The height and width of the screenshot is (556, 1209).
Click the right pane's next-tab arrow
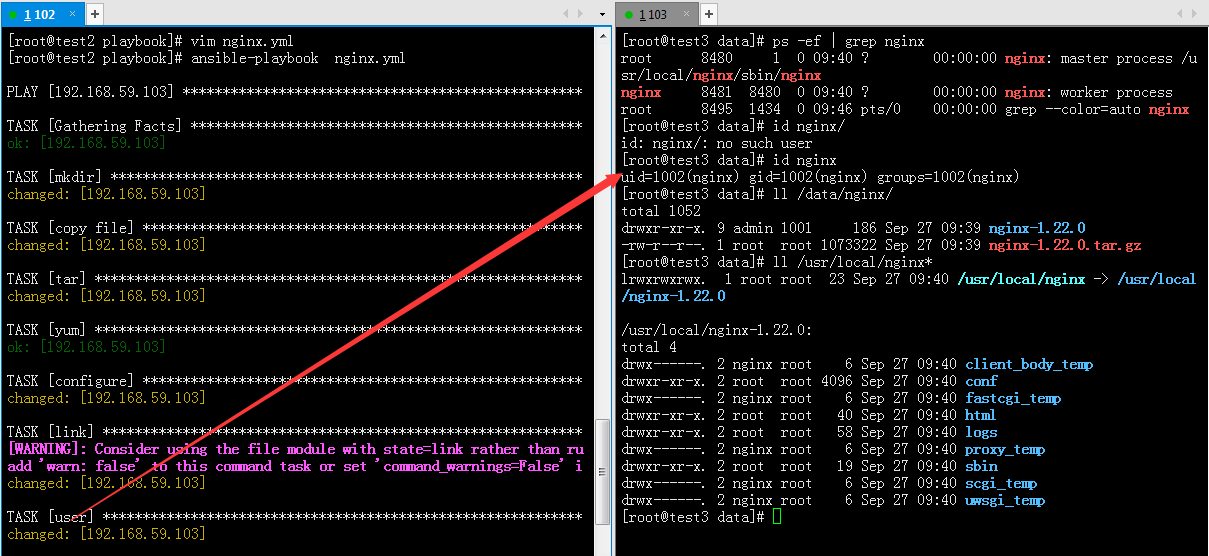[1195, 14]
